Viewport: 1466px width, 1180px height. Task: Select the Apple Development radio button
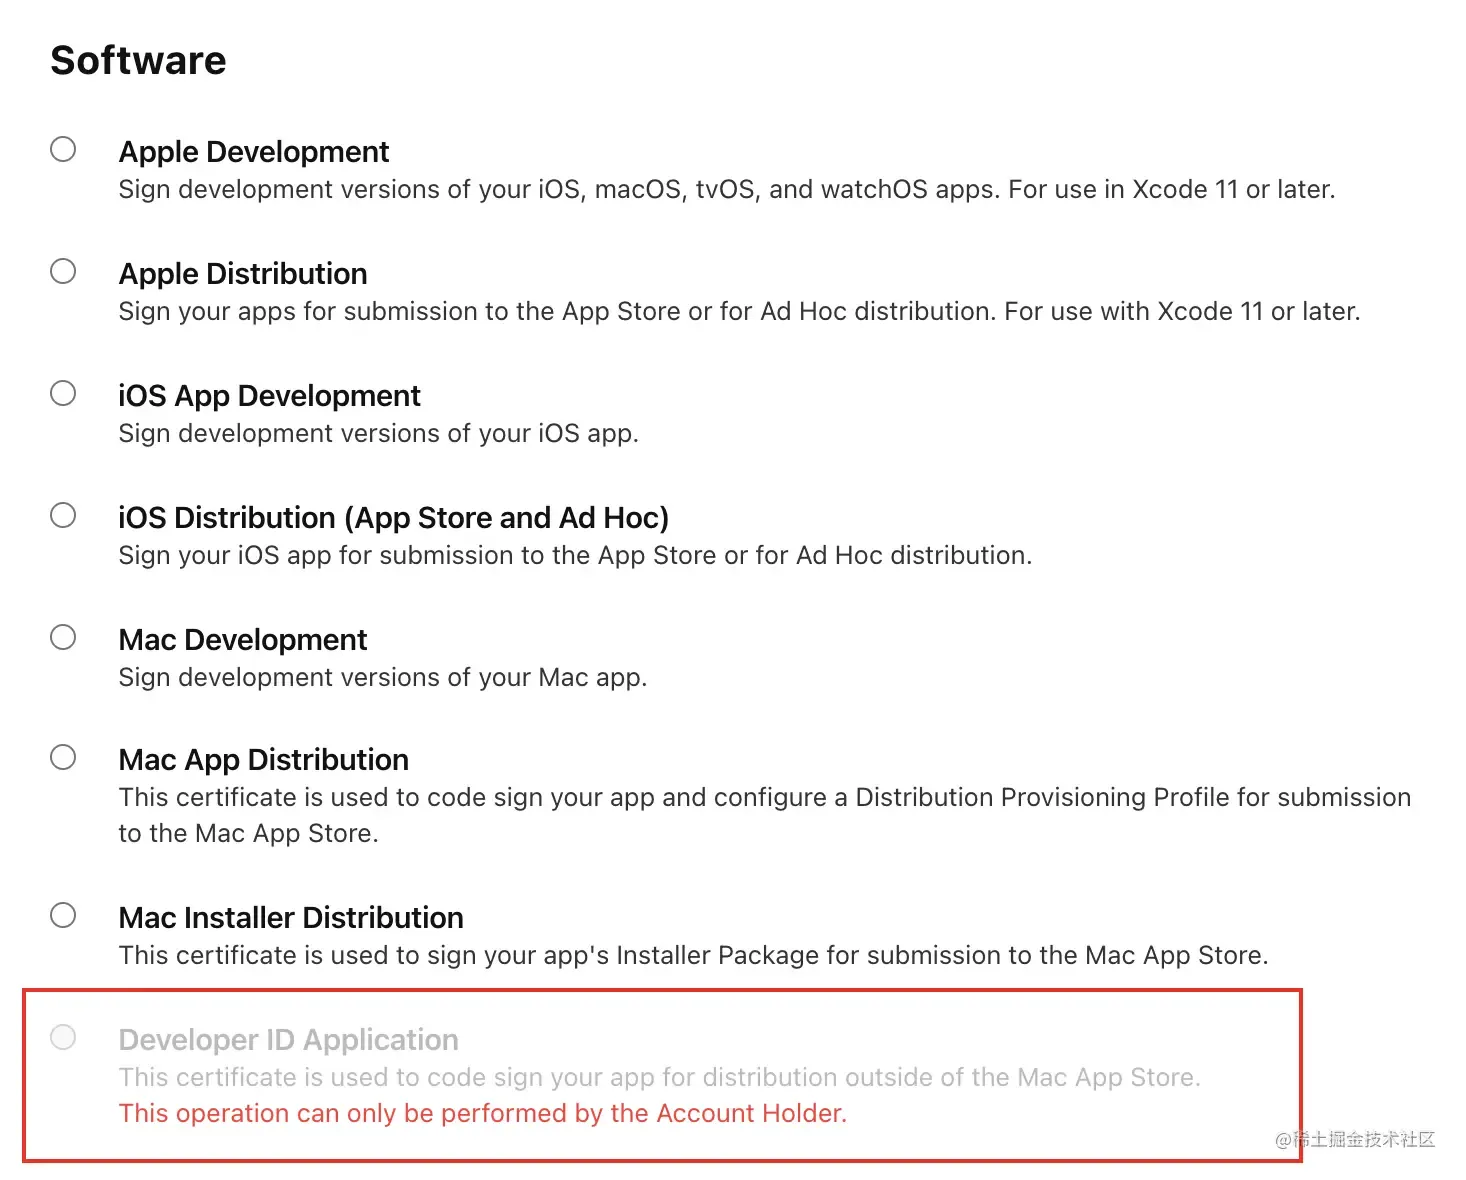point(63,149)
